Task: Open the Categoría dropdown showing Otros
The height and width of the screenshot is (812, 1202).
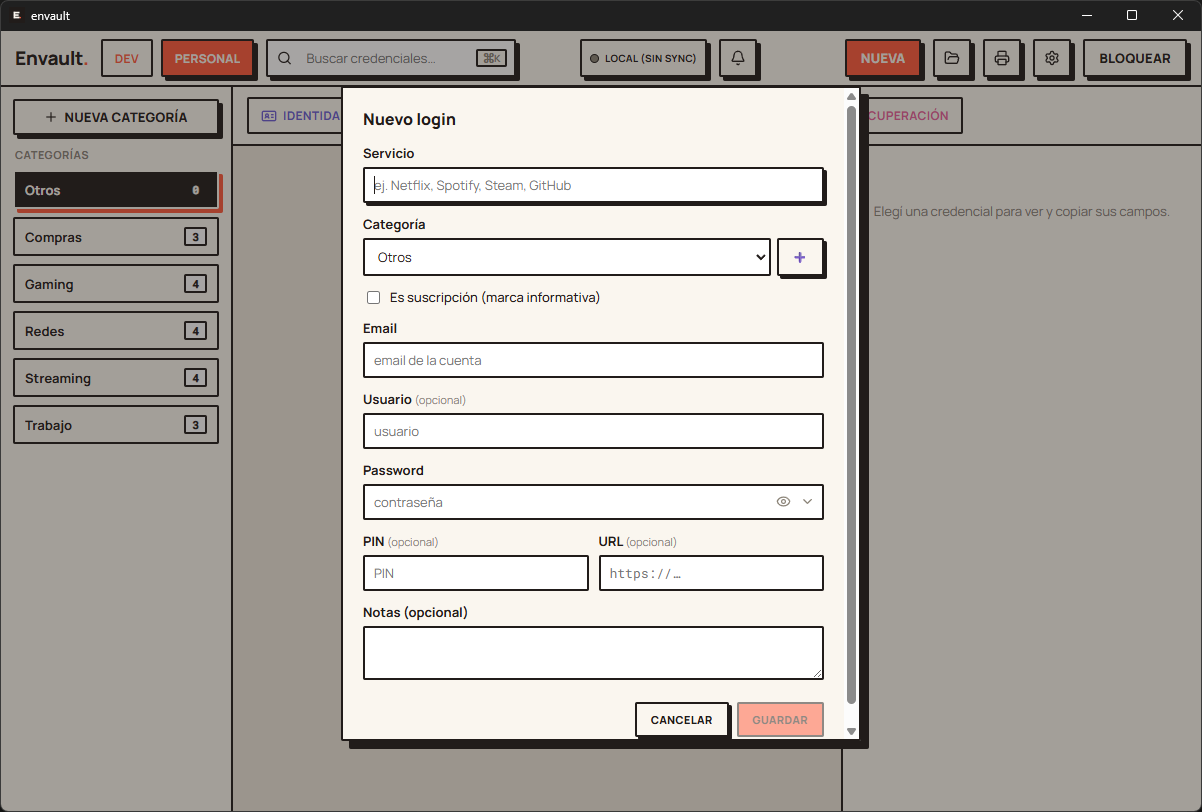Action: [x=567, y=257]
